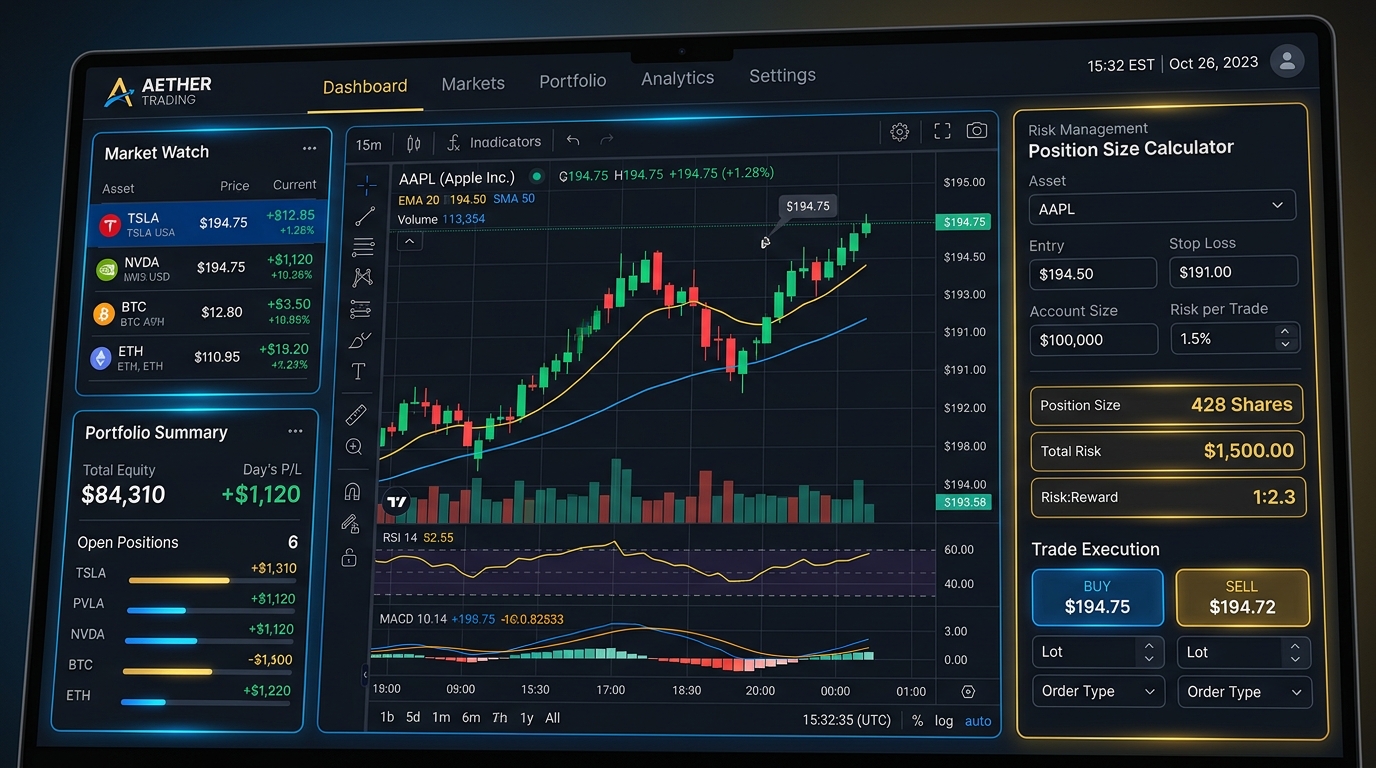Select the trend line drawing tool
Screen dimensions: 1376x768
pos(365,215)
